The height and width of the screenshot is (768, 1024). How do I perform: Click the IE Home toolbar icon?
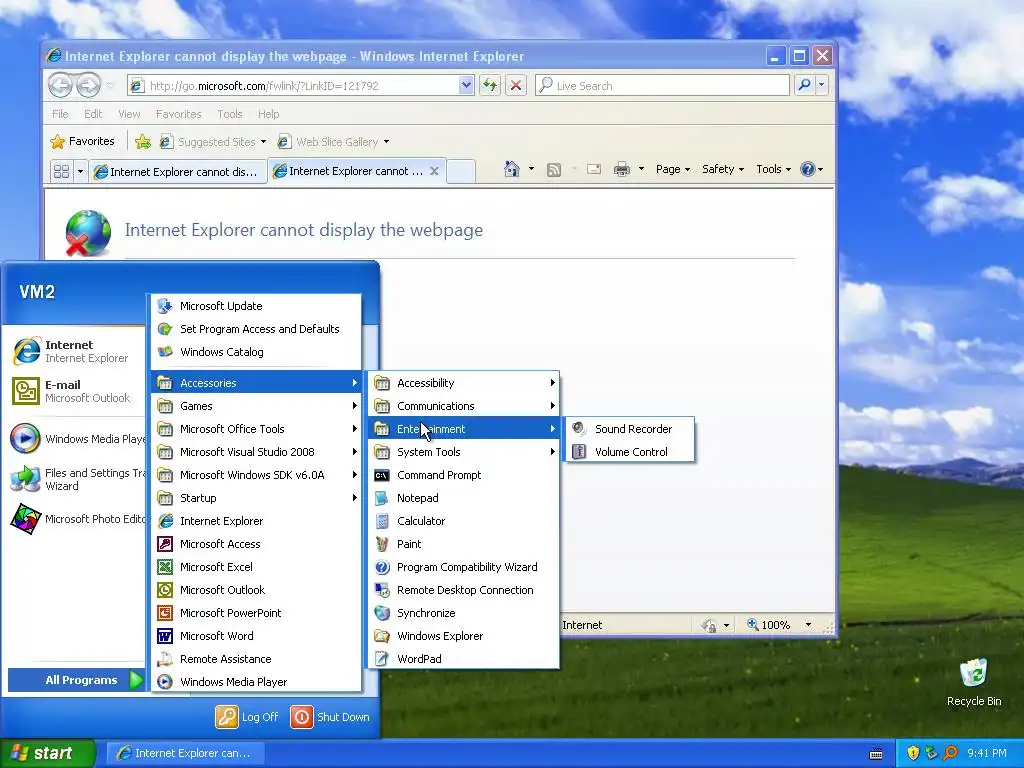(x=511, y=169)
